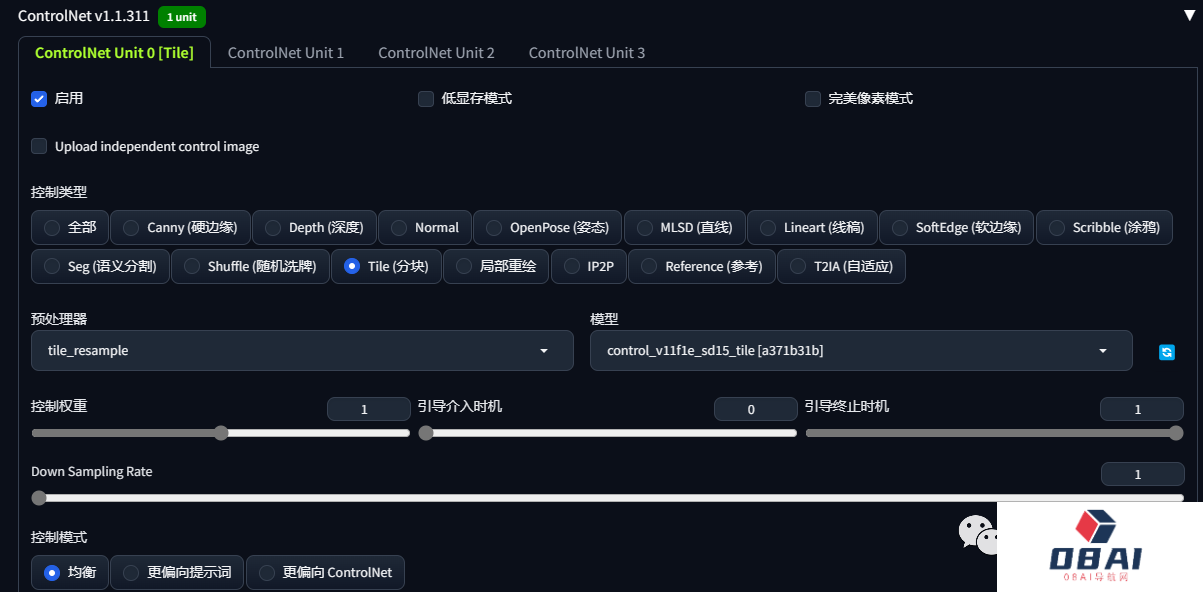
Task: Click the 引导终止时机 number input box
Action: tap(1141, 409)
